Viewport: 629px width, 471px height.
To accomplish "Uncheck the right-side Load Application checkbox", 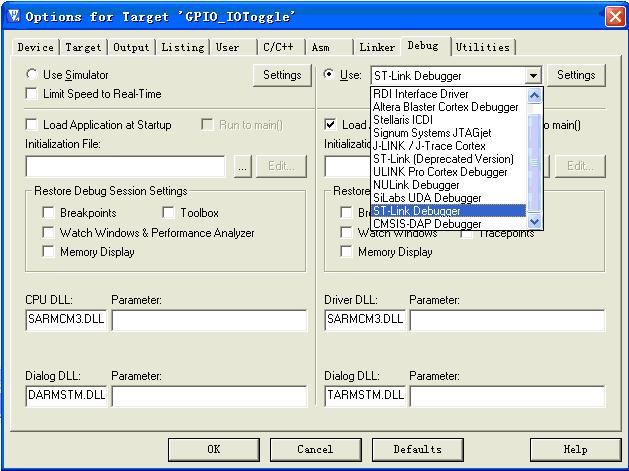I will tap(330, 124).
